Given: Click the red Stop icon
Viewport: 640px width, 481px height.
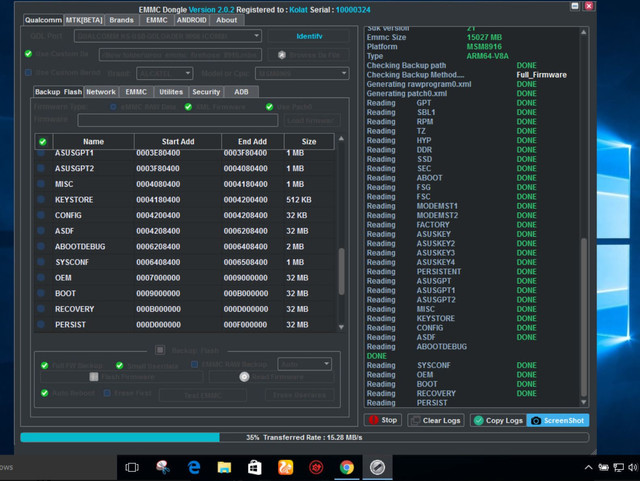Looking at the screenshot, I should pyautogui.click(x=373, y=420).
